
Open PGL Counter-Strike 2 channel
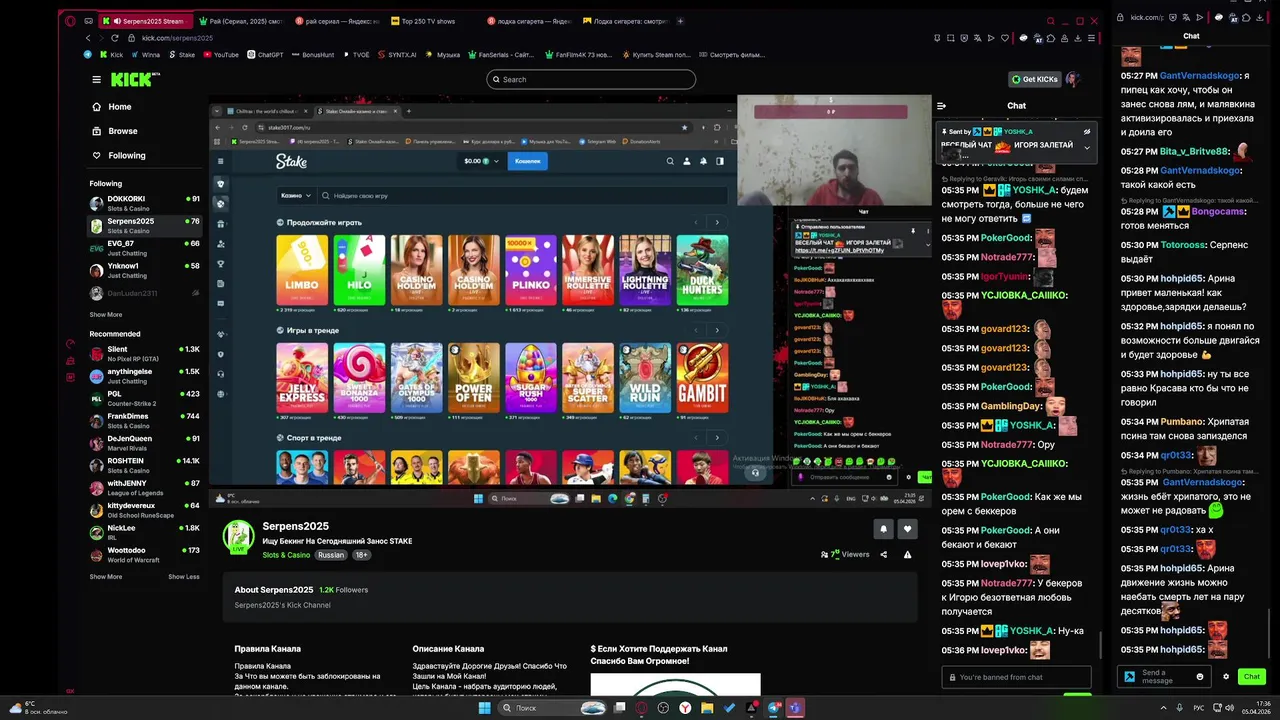click(x=146, y=398)
